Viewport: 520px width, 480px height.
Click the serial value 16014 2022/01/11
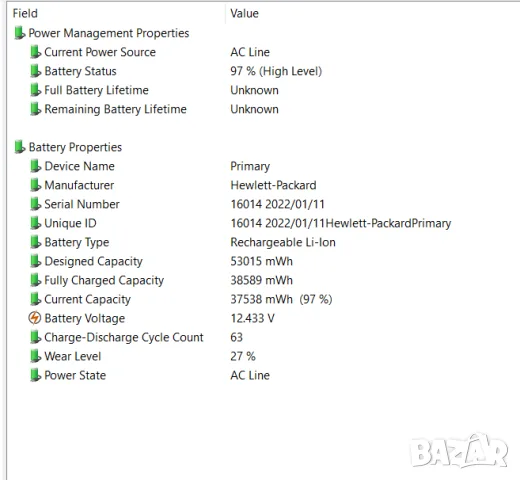tap(277, 204)
